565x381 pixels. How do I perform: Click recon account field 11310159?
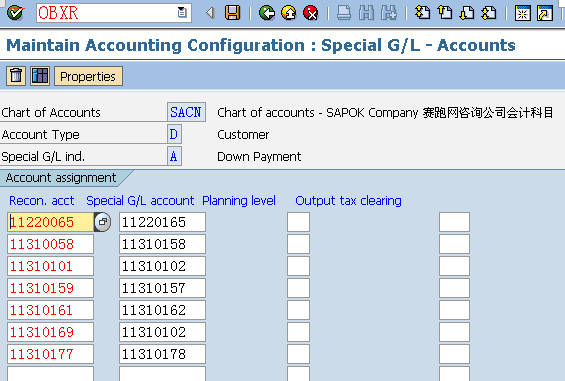click(x=50, y=288)
